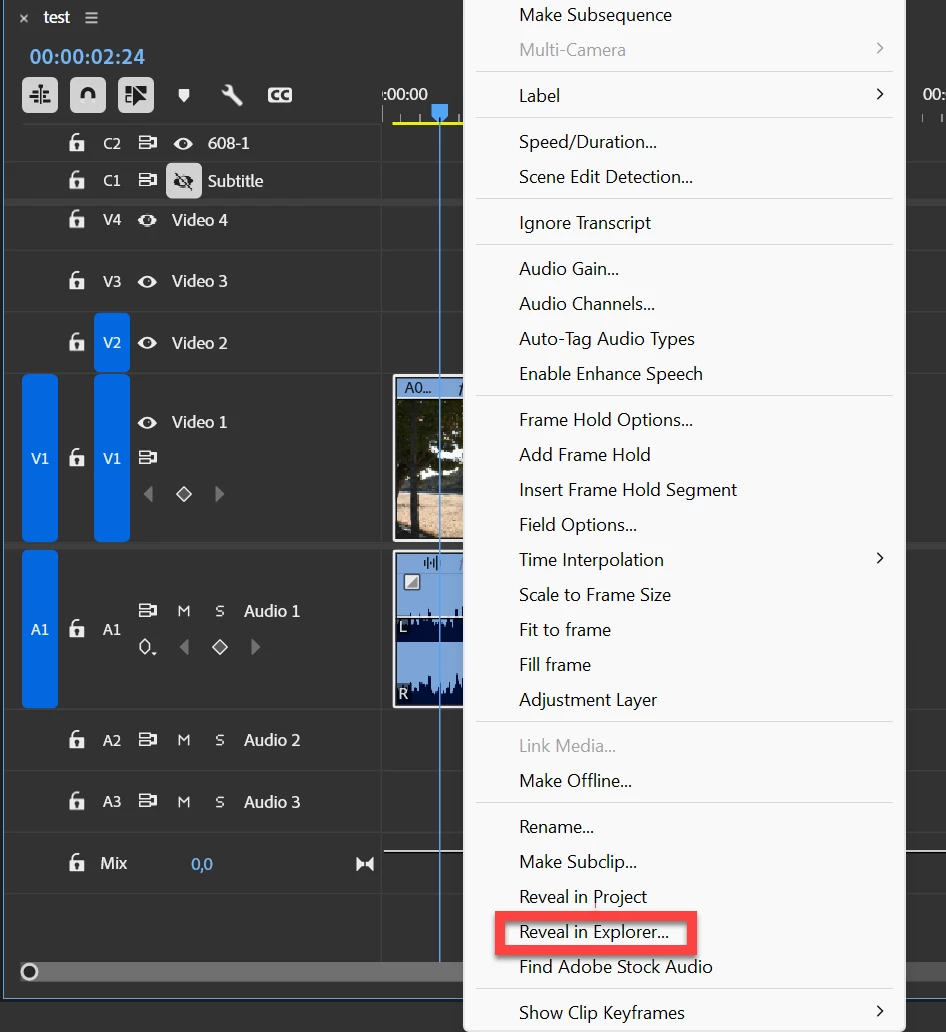Solo Audio 3 track
Image resolution: width=946 pixels, height=1032 pixels.
pos(220,802)
